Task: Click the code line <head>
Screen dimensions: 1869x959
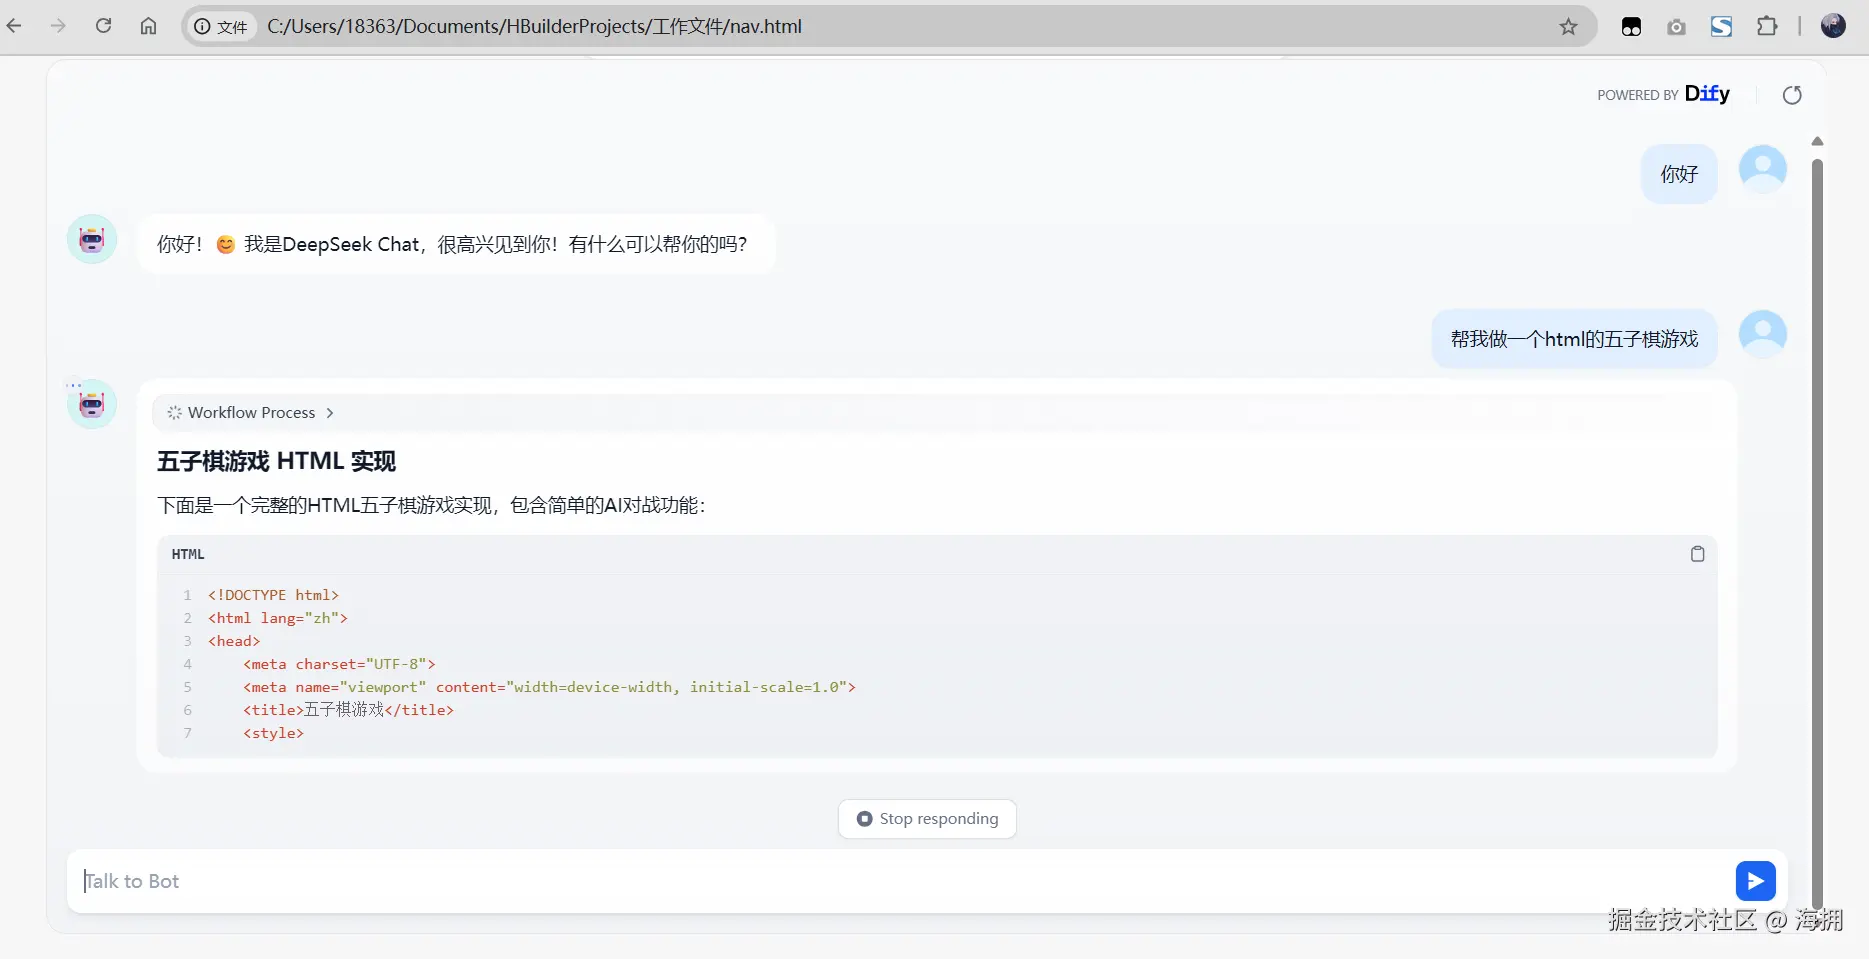Action: (x=234, y=641)
